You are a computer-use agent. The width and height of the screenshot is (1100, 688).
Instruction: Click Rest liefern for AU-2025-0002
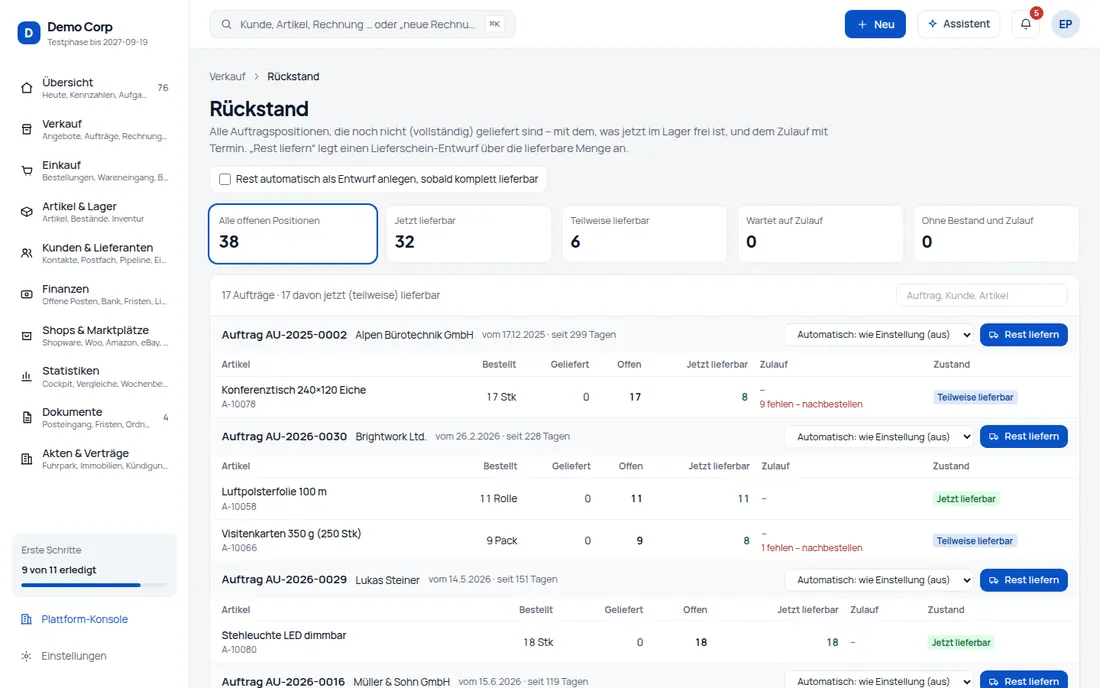tap(1024, 335)
